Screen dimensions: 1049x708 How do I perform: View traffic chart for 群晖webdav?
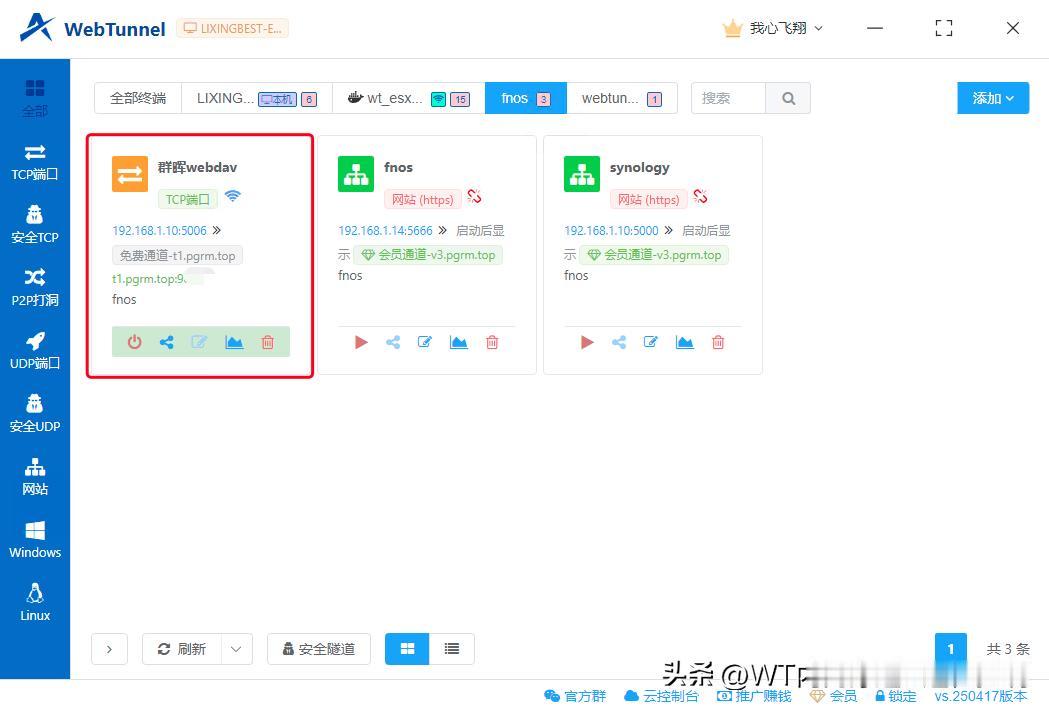pyautogui.click(x=234, y=342)
